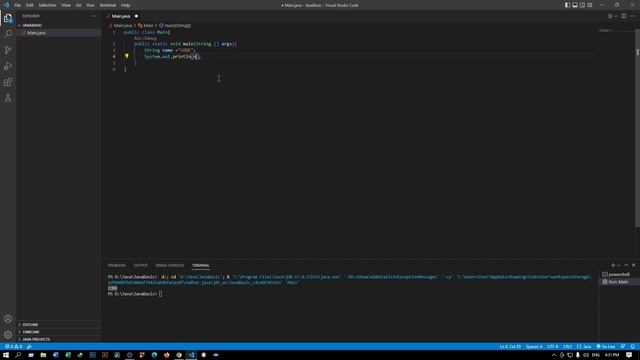
Task: Open the Selection menu
Action: click(47, 5)
